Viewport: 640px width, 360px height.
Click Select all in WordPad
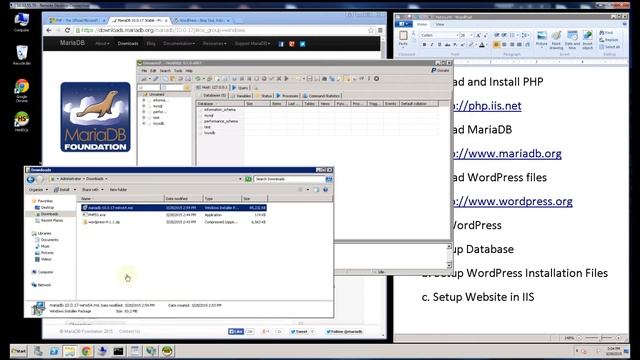tap(609, 47)
